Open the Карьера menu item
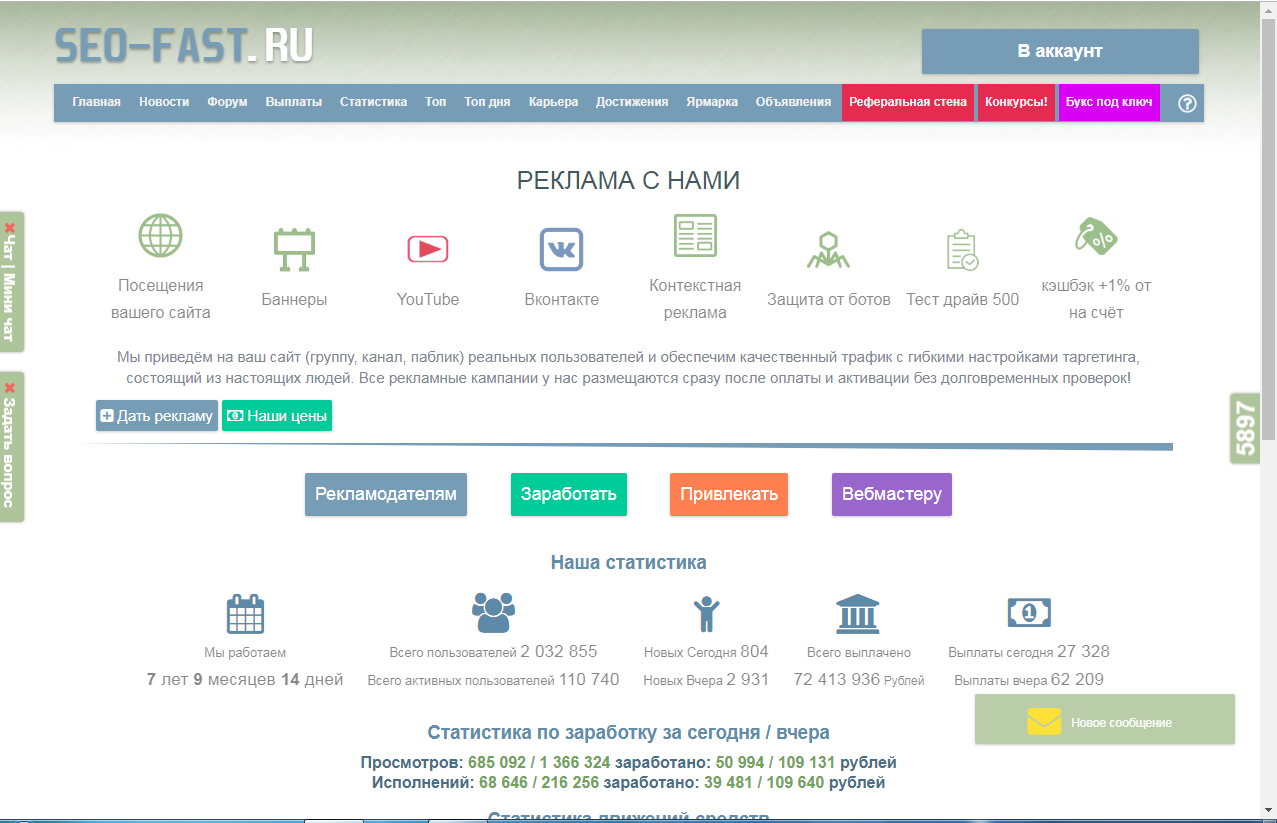Image resolution: width=1277 pixels, height=823 pixels. pyautogui.click(x=553, y=102)
